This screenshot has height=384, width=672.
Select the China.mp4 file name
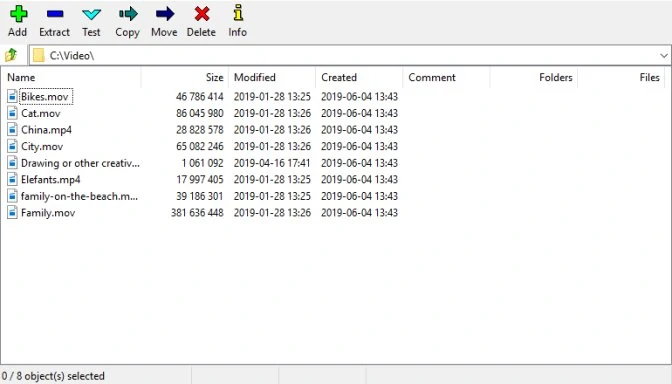pos(46,130)
